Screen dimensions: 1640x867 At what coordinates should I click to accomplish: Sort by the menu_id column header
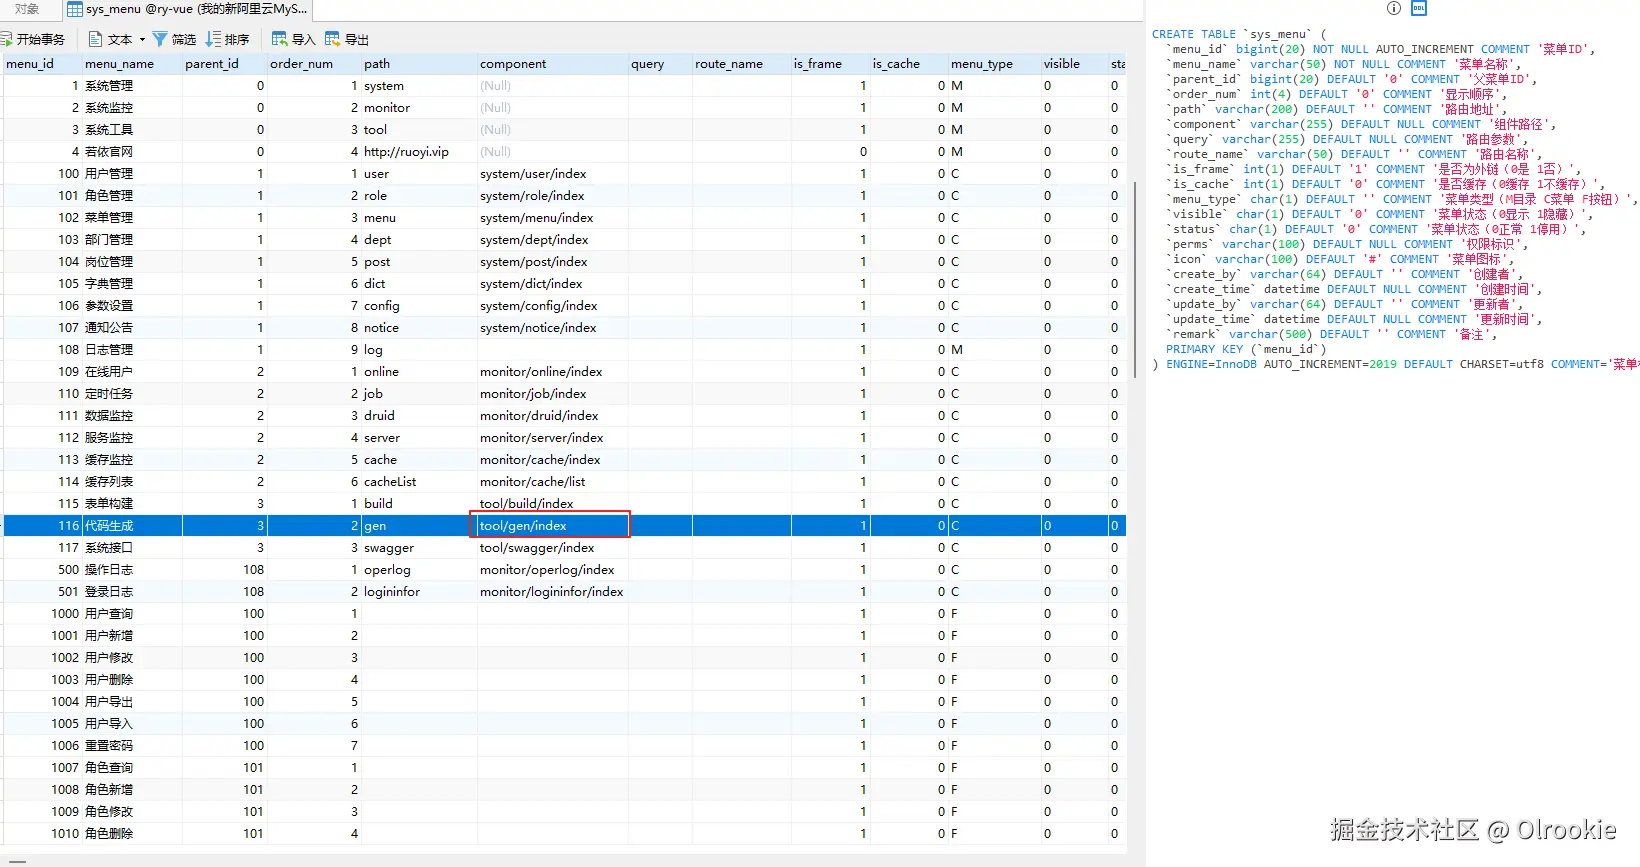[x=30, y=64]
